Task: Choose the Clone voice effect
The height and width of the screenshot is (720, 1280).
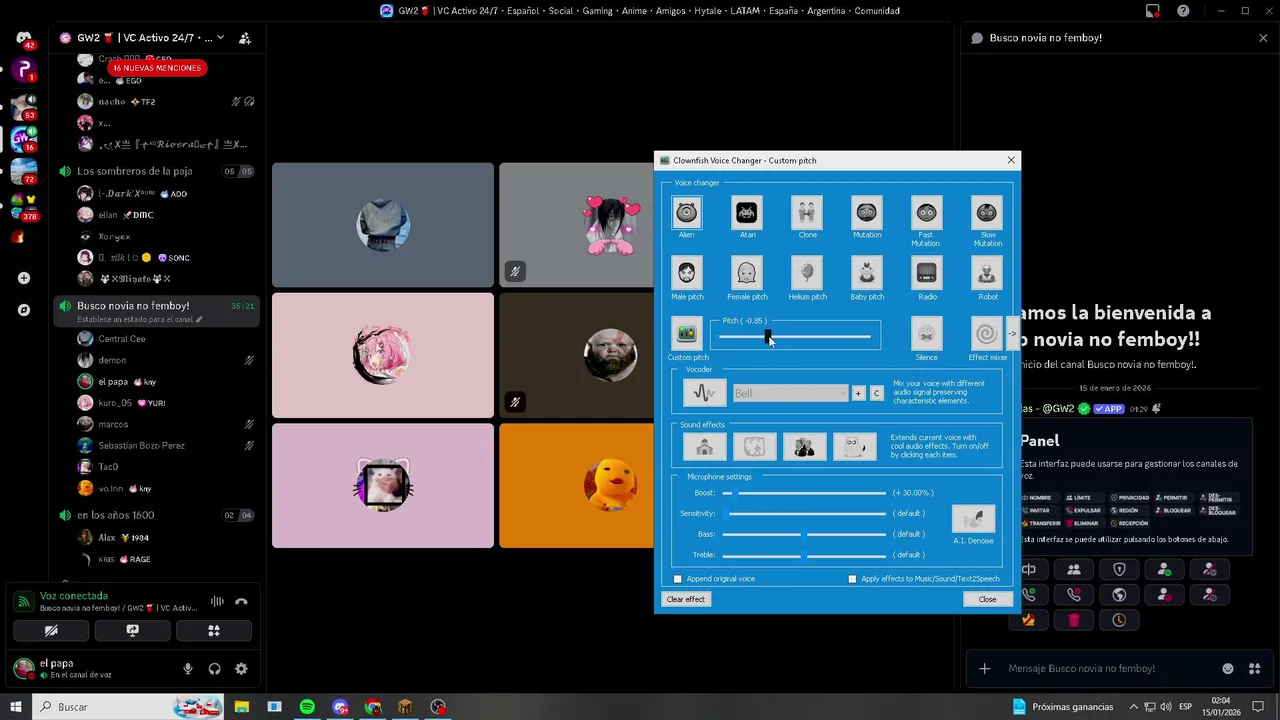Action: [807, 212]
